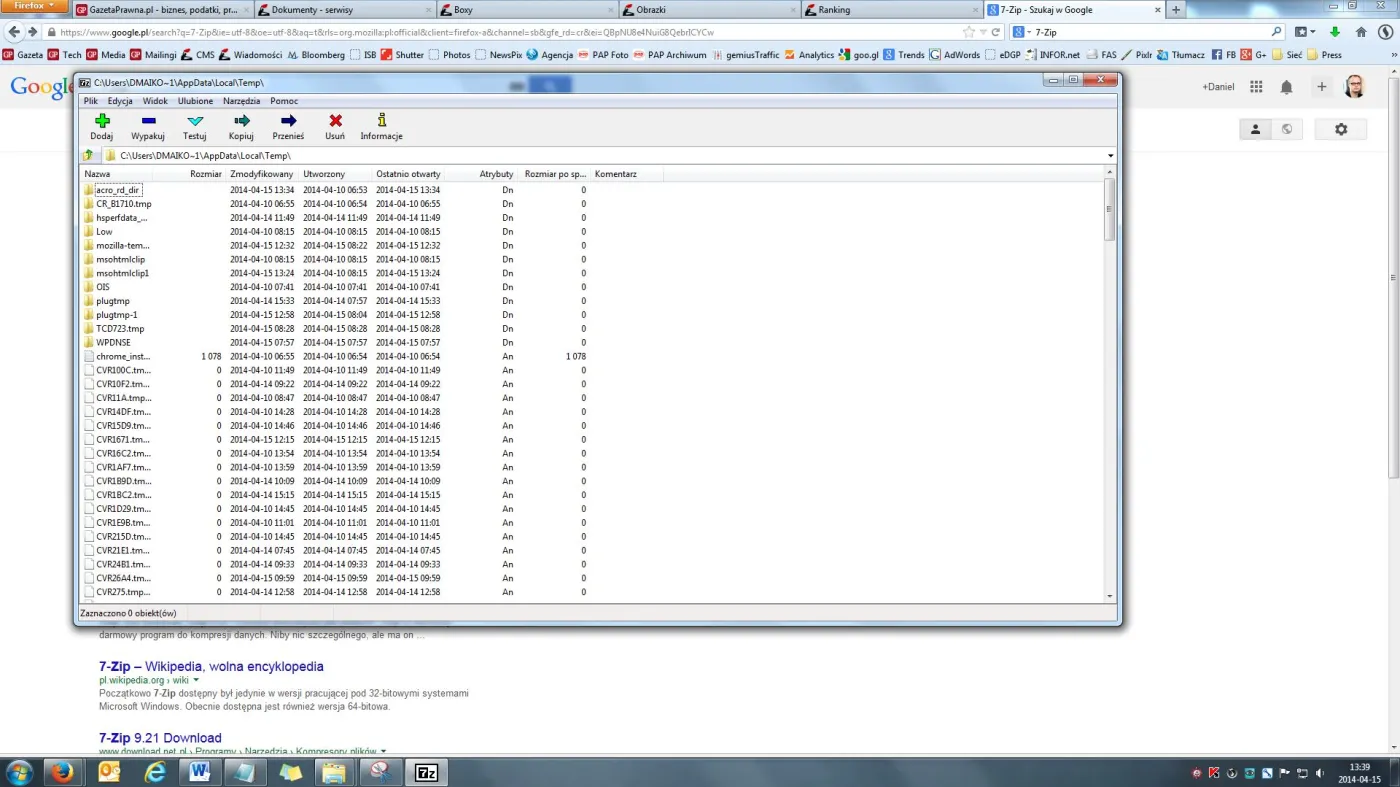The height and width of the screenshot is (787, 1400).
Task: Click the Usuń (delete) red X icon
Action: coord(335,120)
